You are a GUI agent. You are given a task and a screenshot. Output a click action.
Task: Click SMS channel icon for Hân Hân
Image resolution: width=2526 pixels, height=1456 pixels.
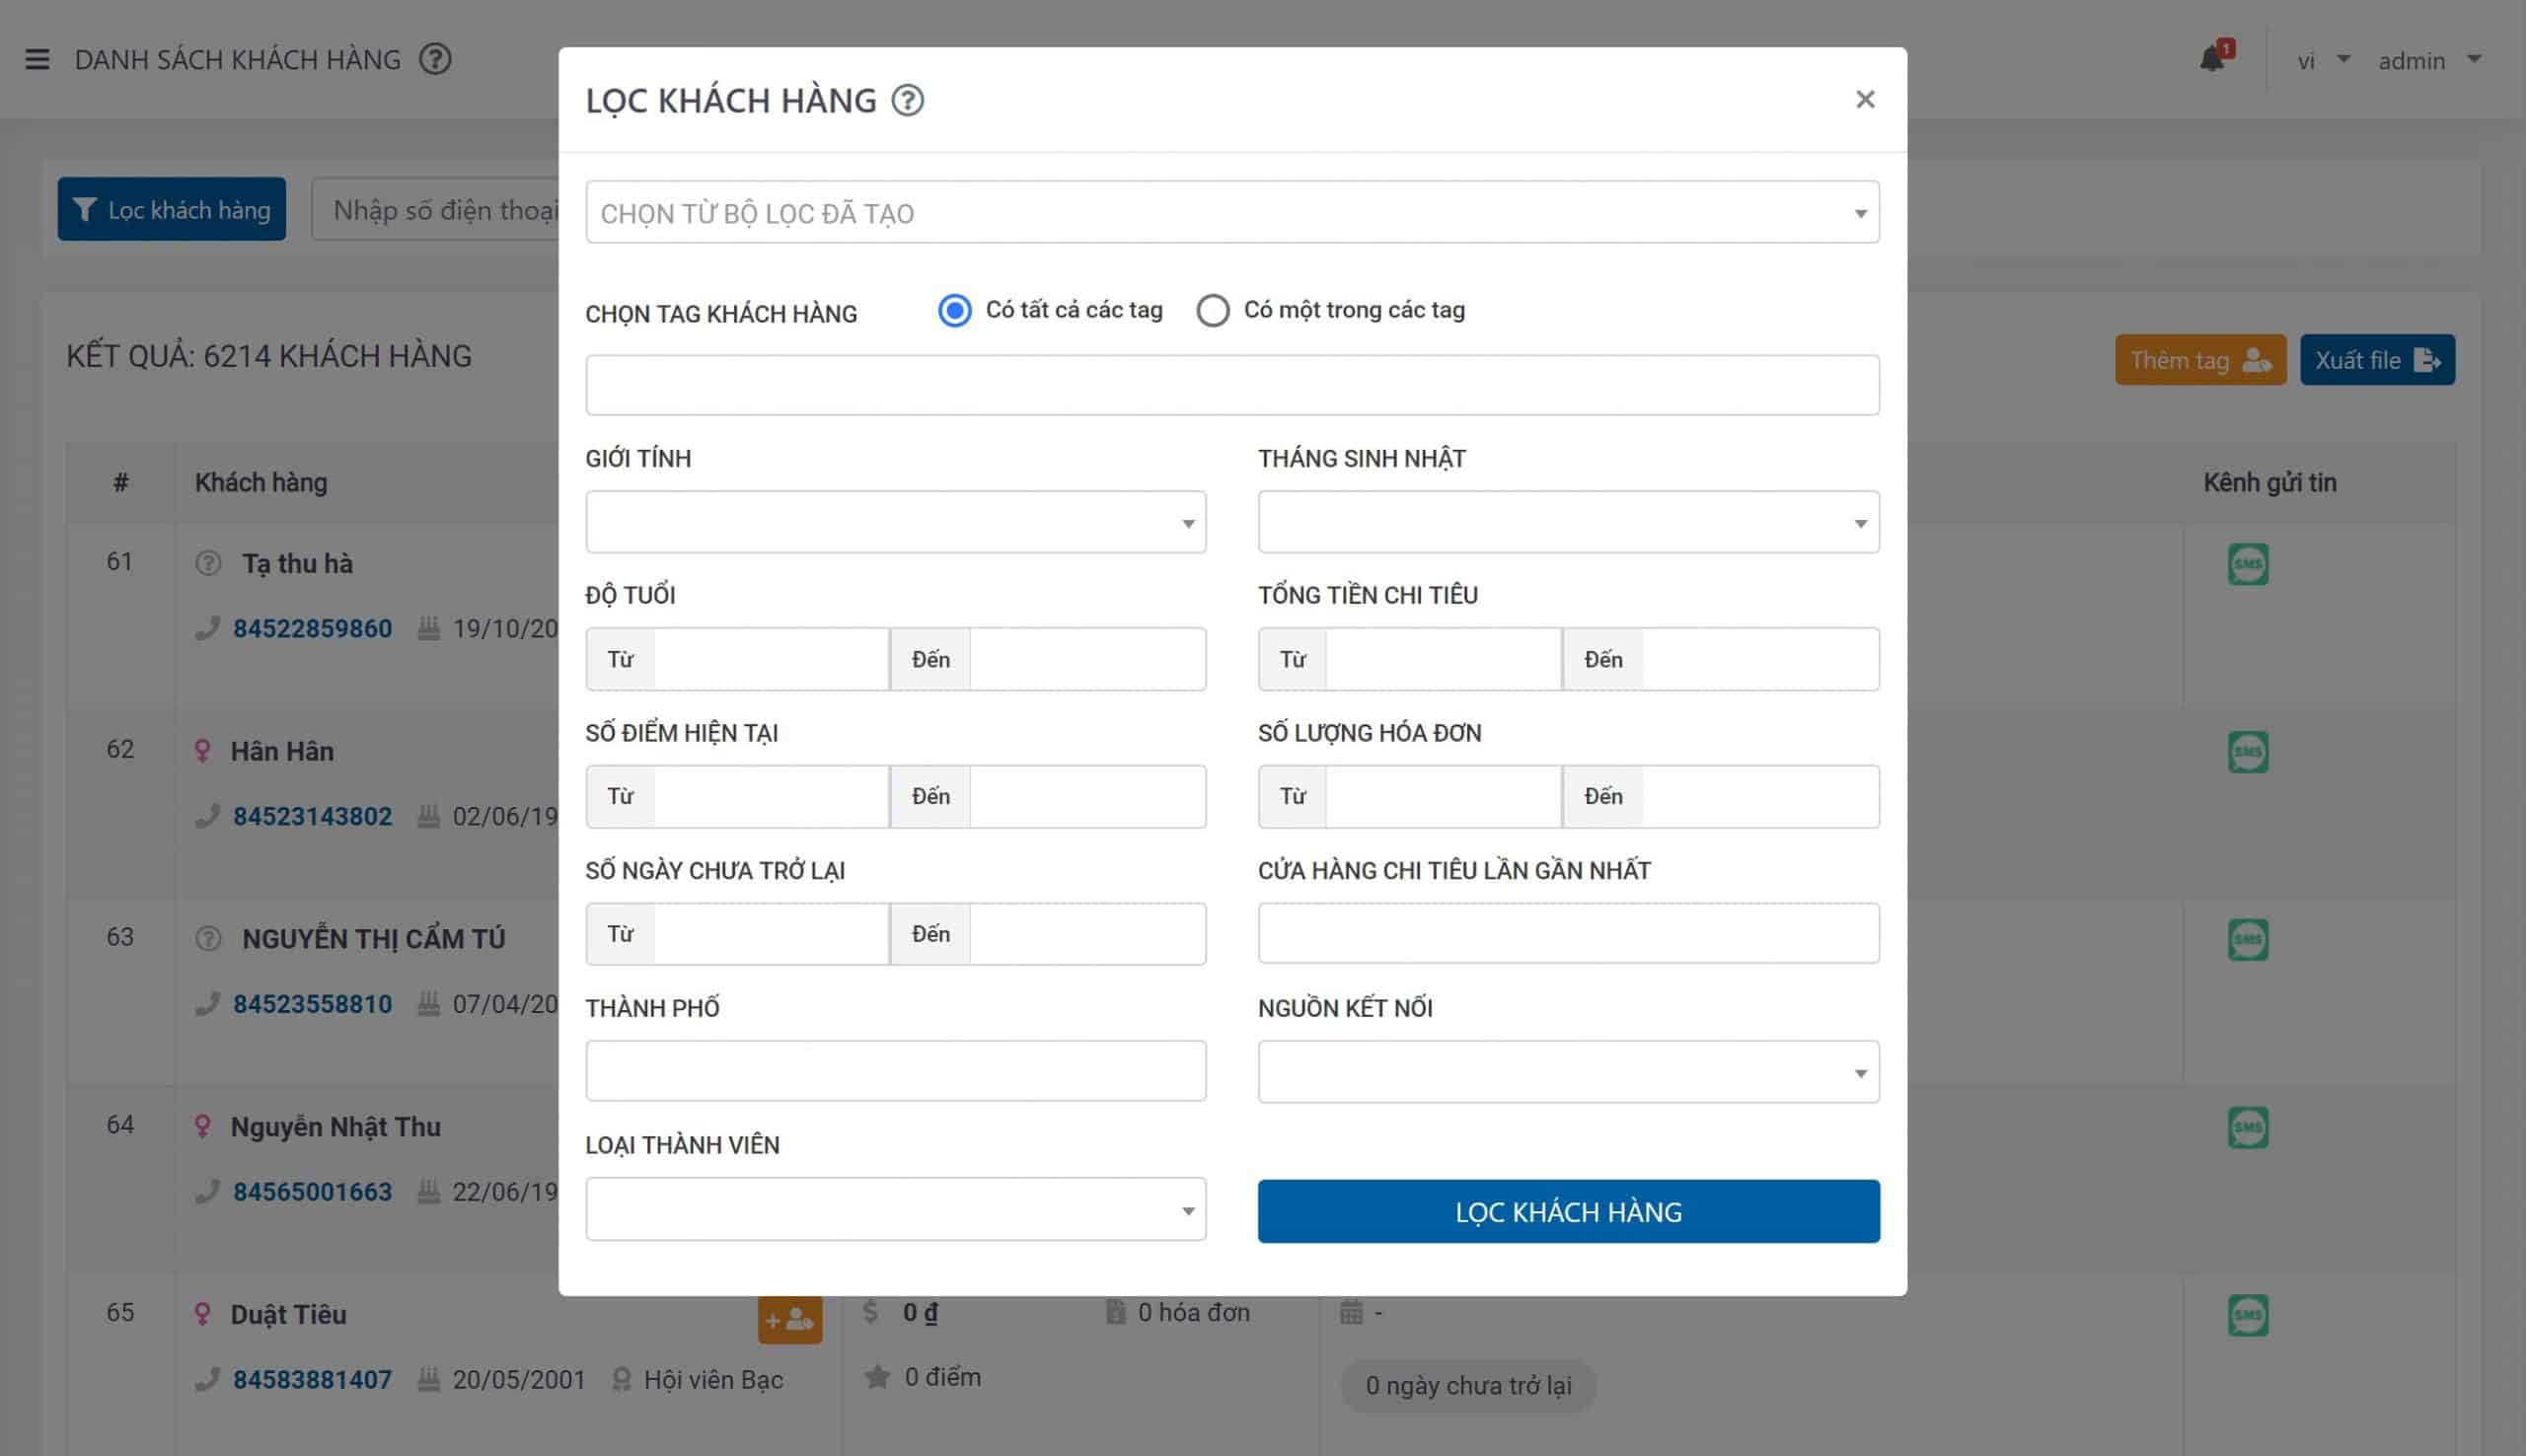2248,752
